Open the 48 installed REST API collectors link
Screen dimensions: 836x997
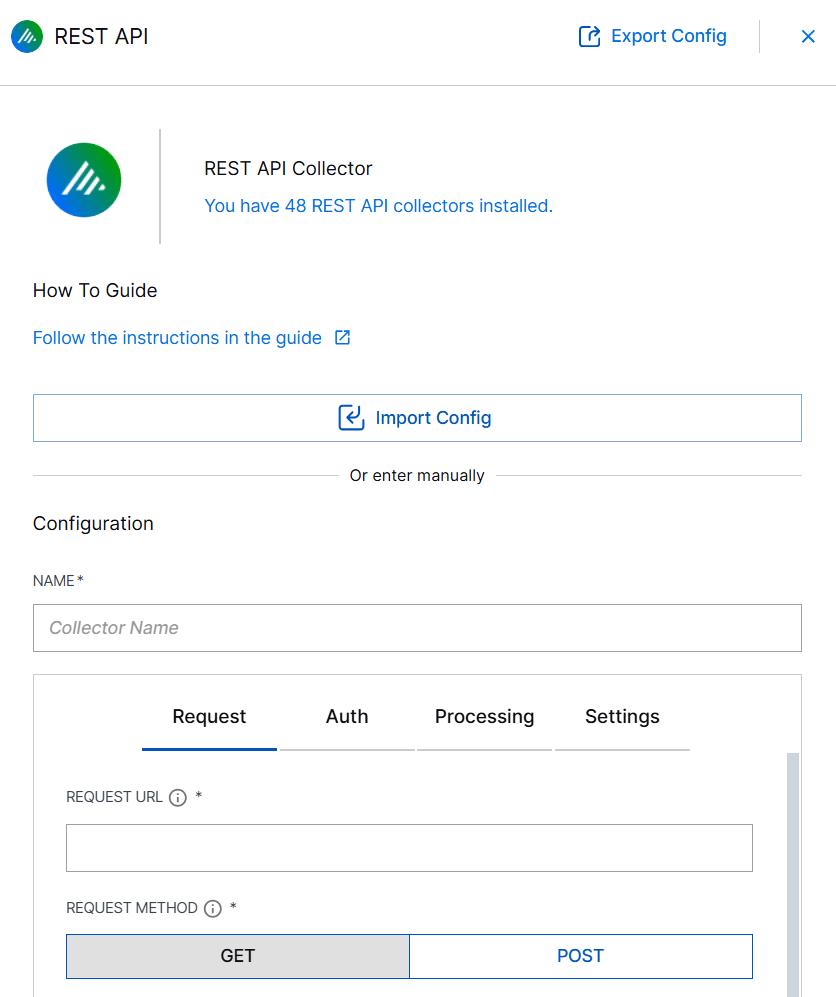[x=378, y=206]
